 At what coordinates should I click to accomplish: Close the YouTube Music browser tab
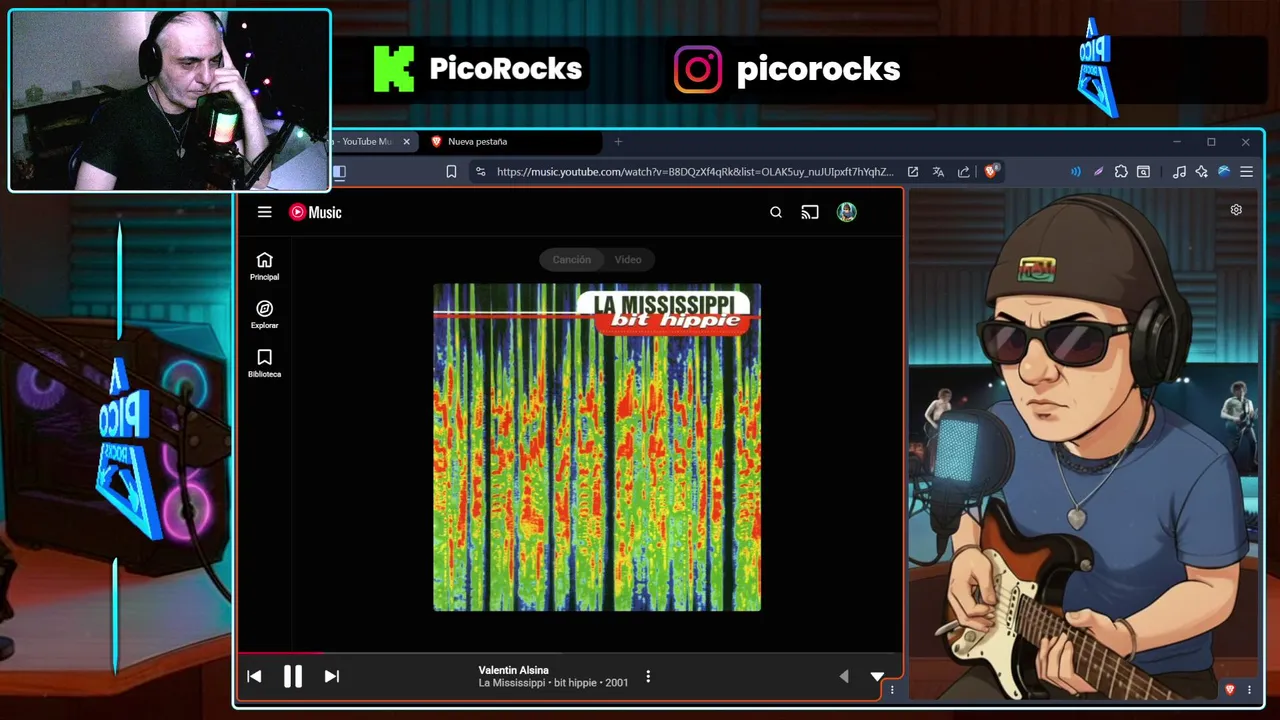click(406, 142)
